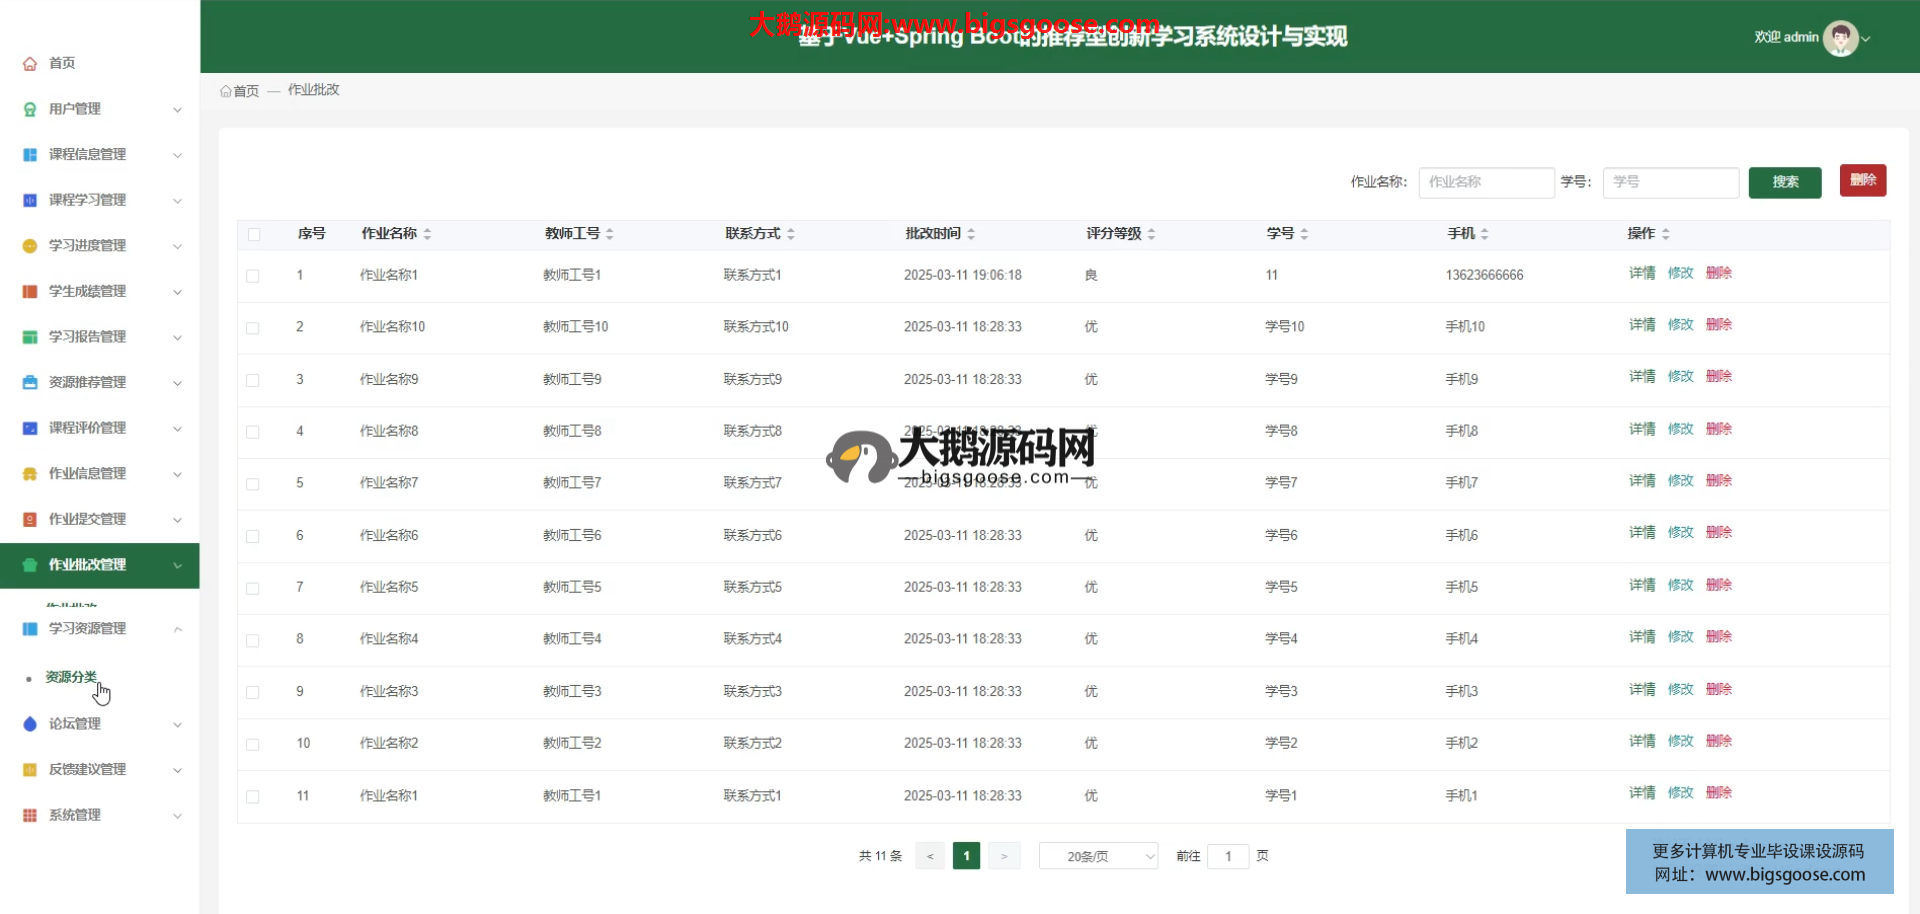Click the 用户管理 sidebar icon
This screenshot has height=914, width=1920.
[30, 109]
